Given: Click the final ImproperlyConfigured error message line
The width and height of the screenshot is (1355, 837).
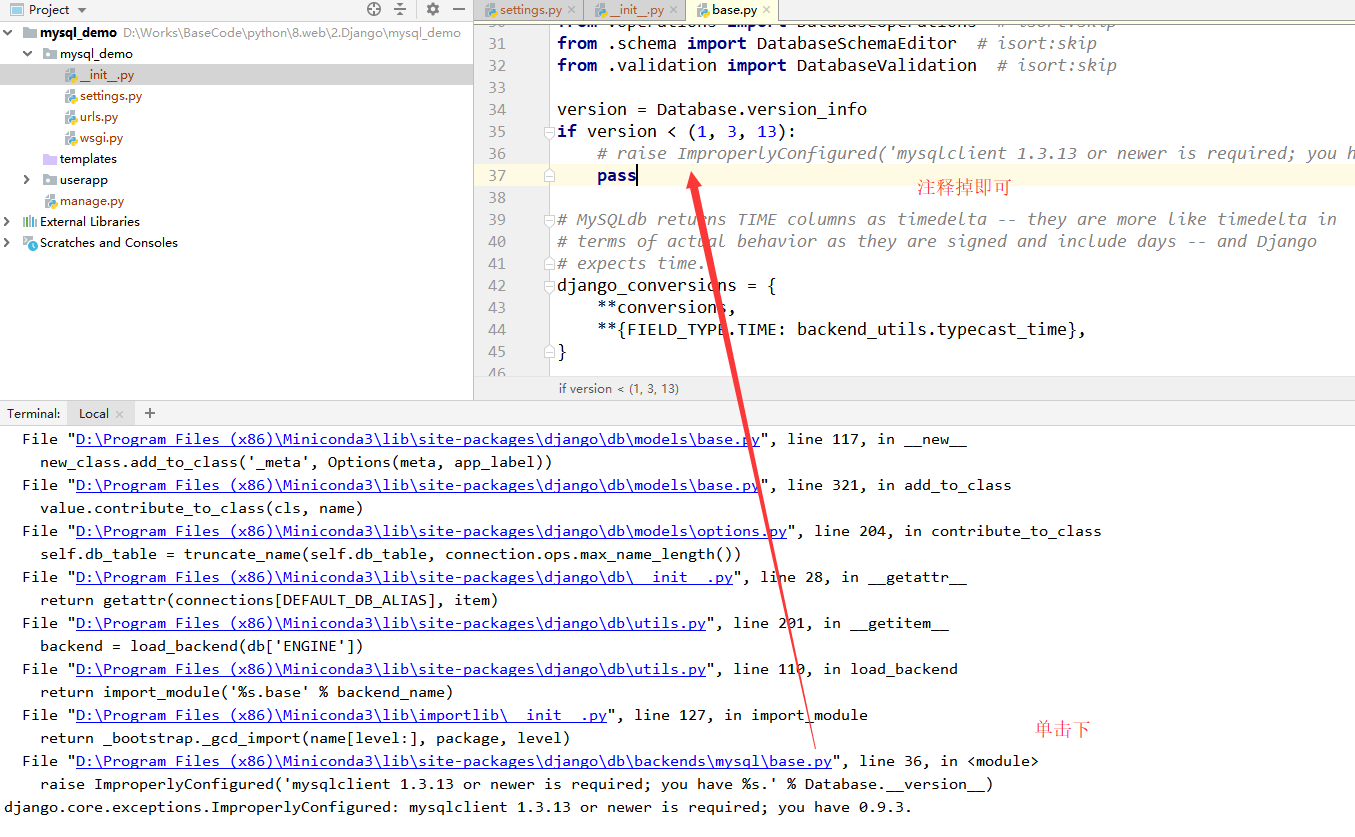Looking at the screenshot, I should [458, 807].
